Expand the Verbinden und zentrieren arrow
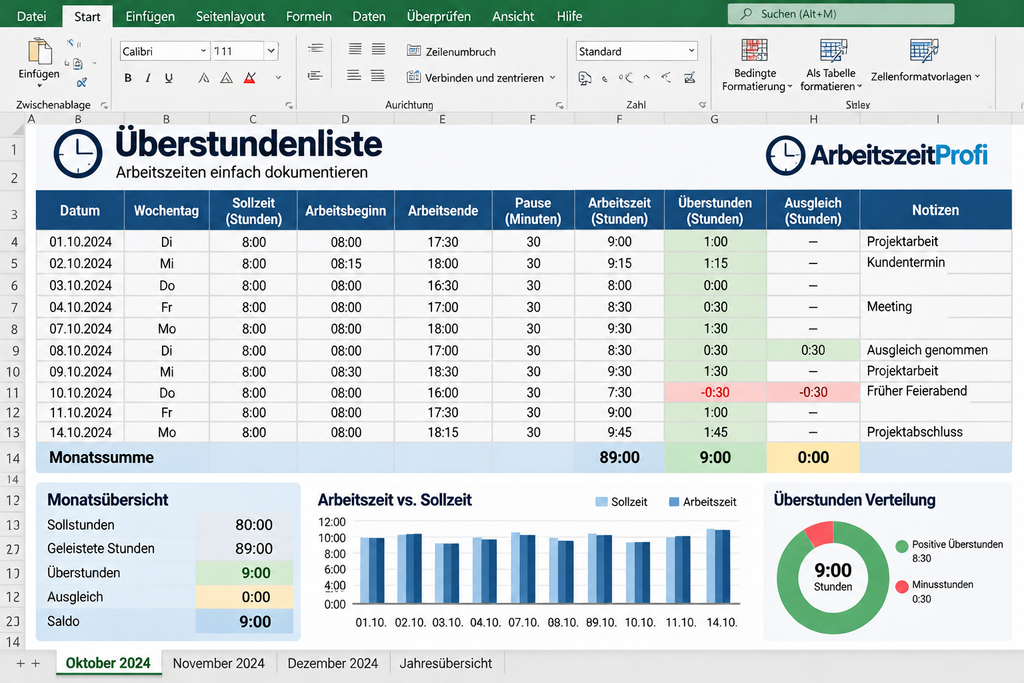1024x683 pixels. 552,77
